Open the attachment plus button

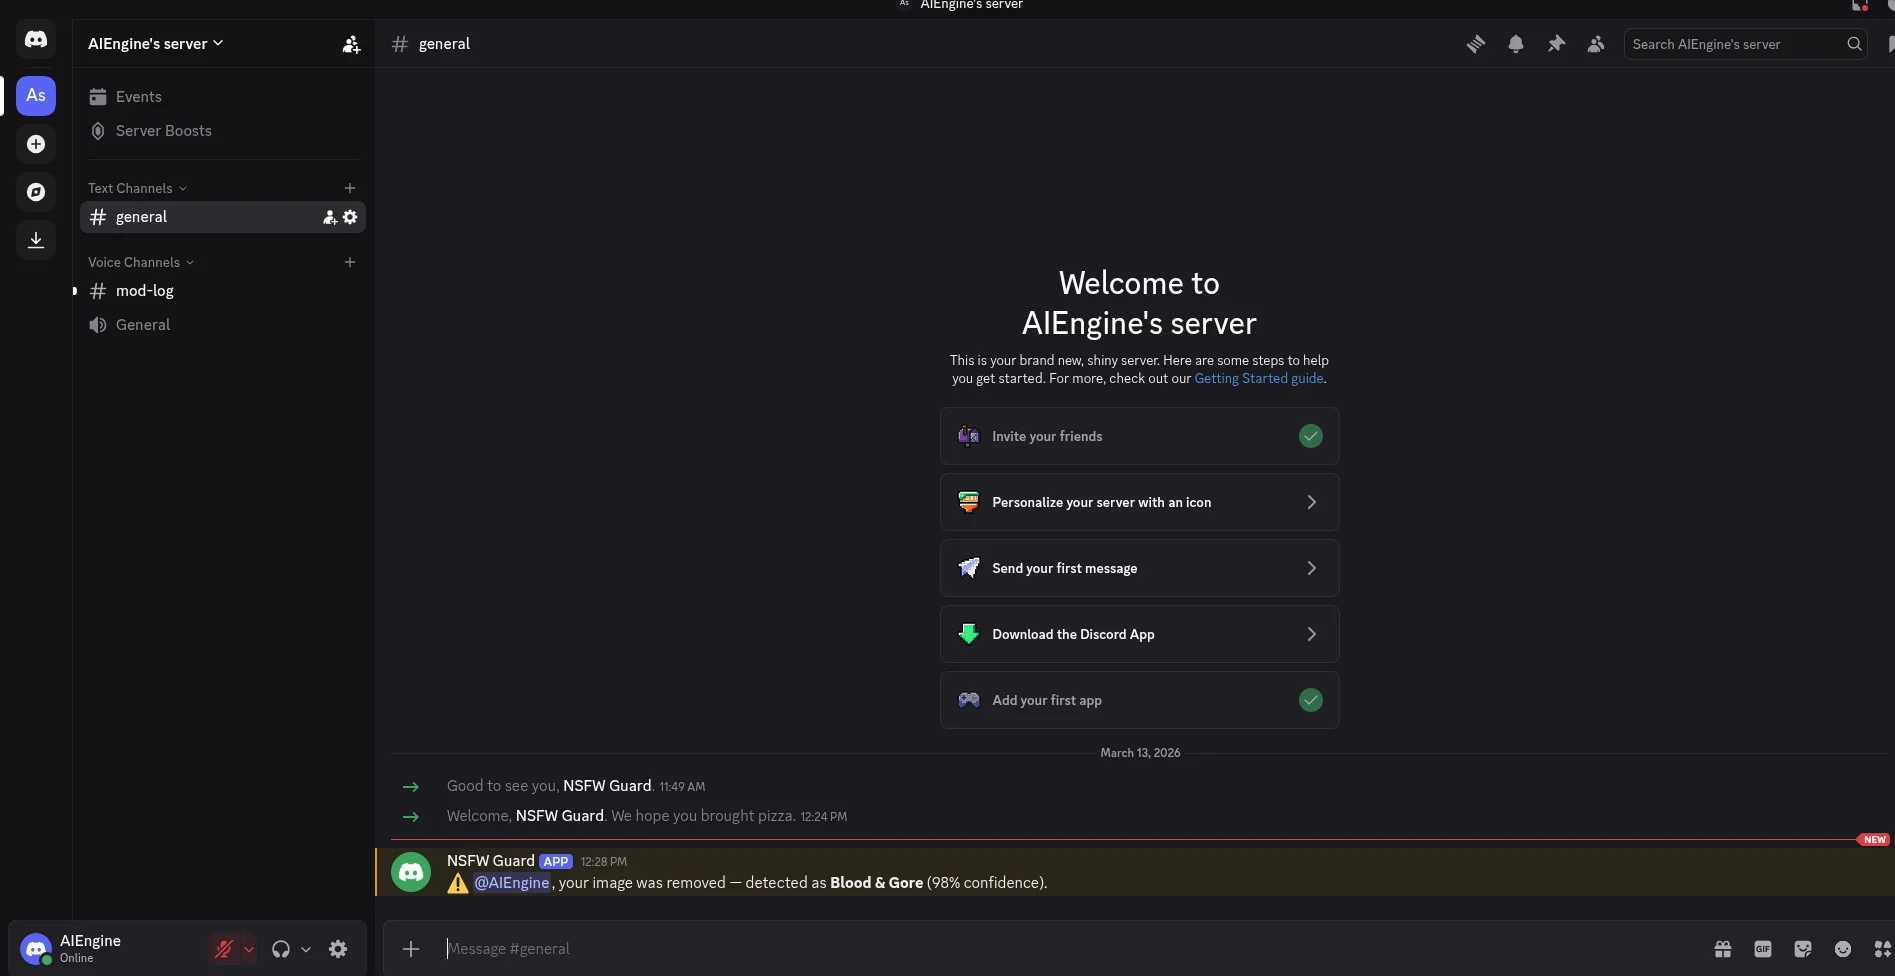pyautogui.click(x=410, y=949)
